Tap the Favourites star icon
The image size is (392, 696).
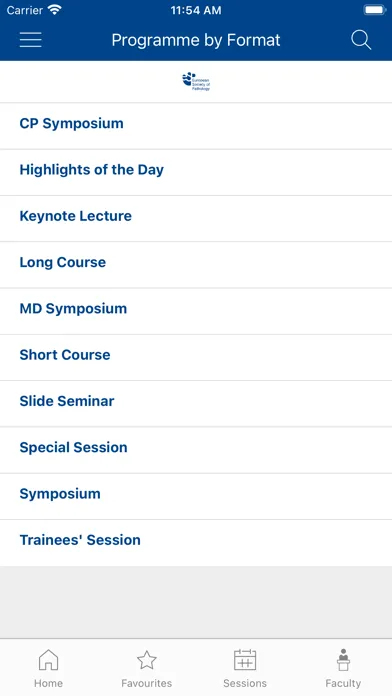pos(147,660)
